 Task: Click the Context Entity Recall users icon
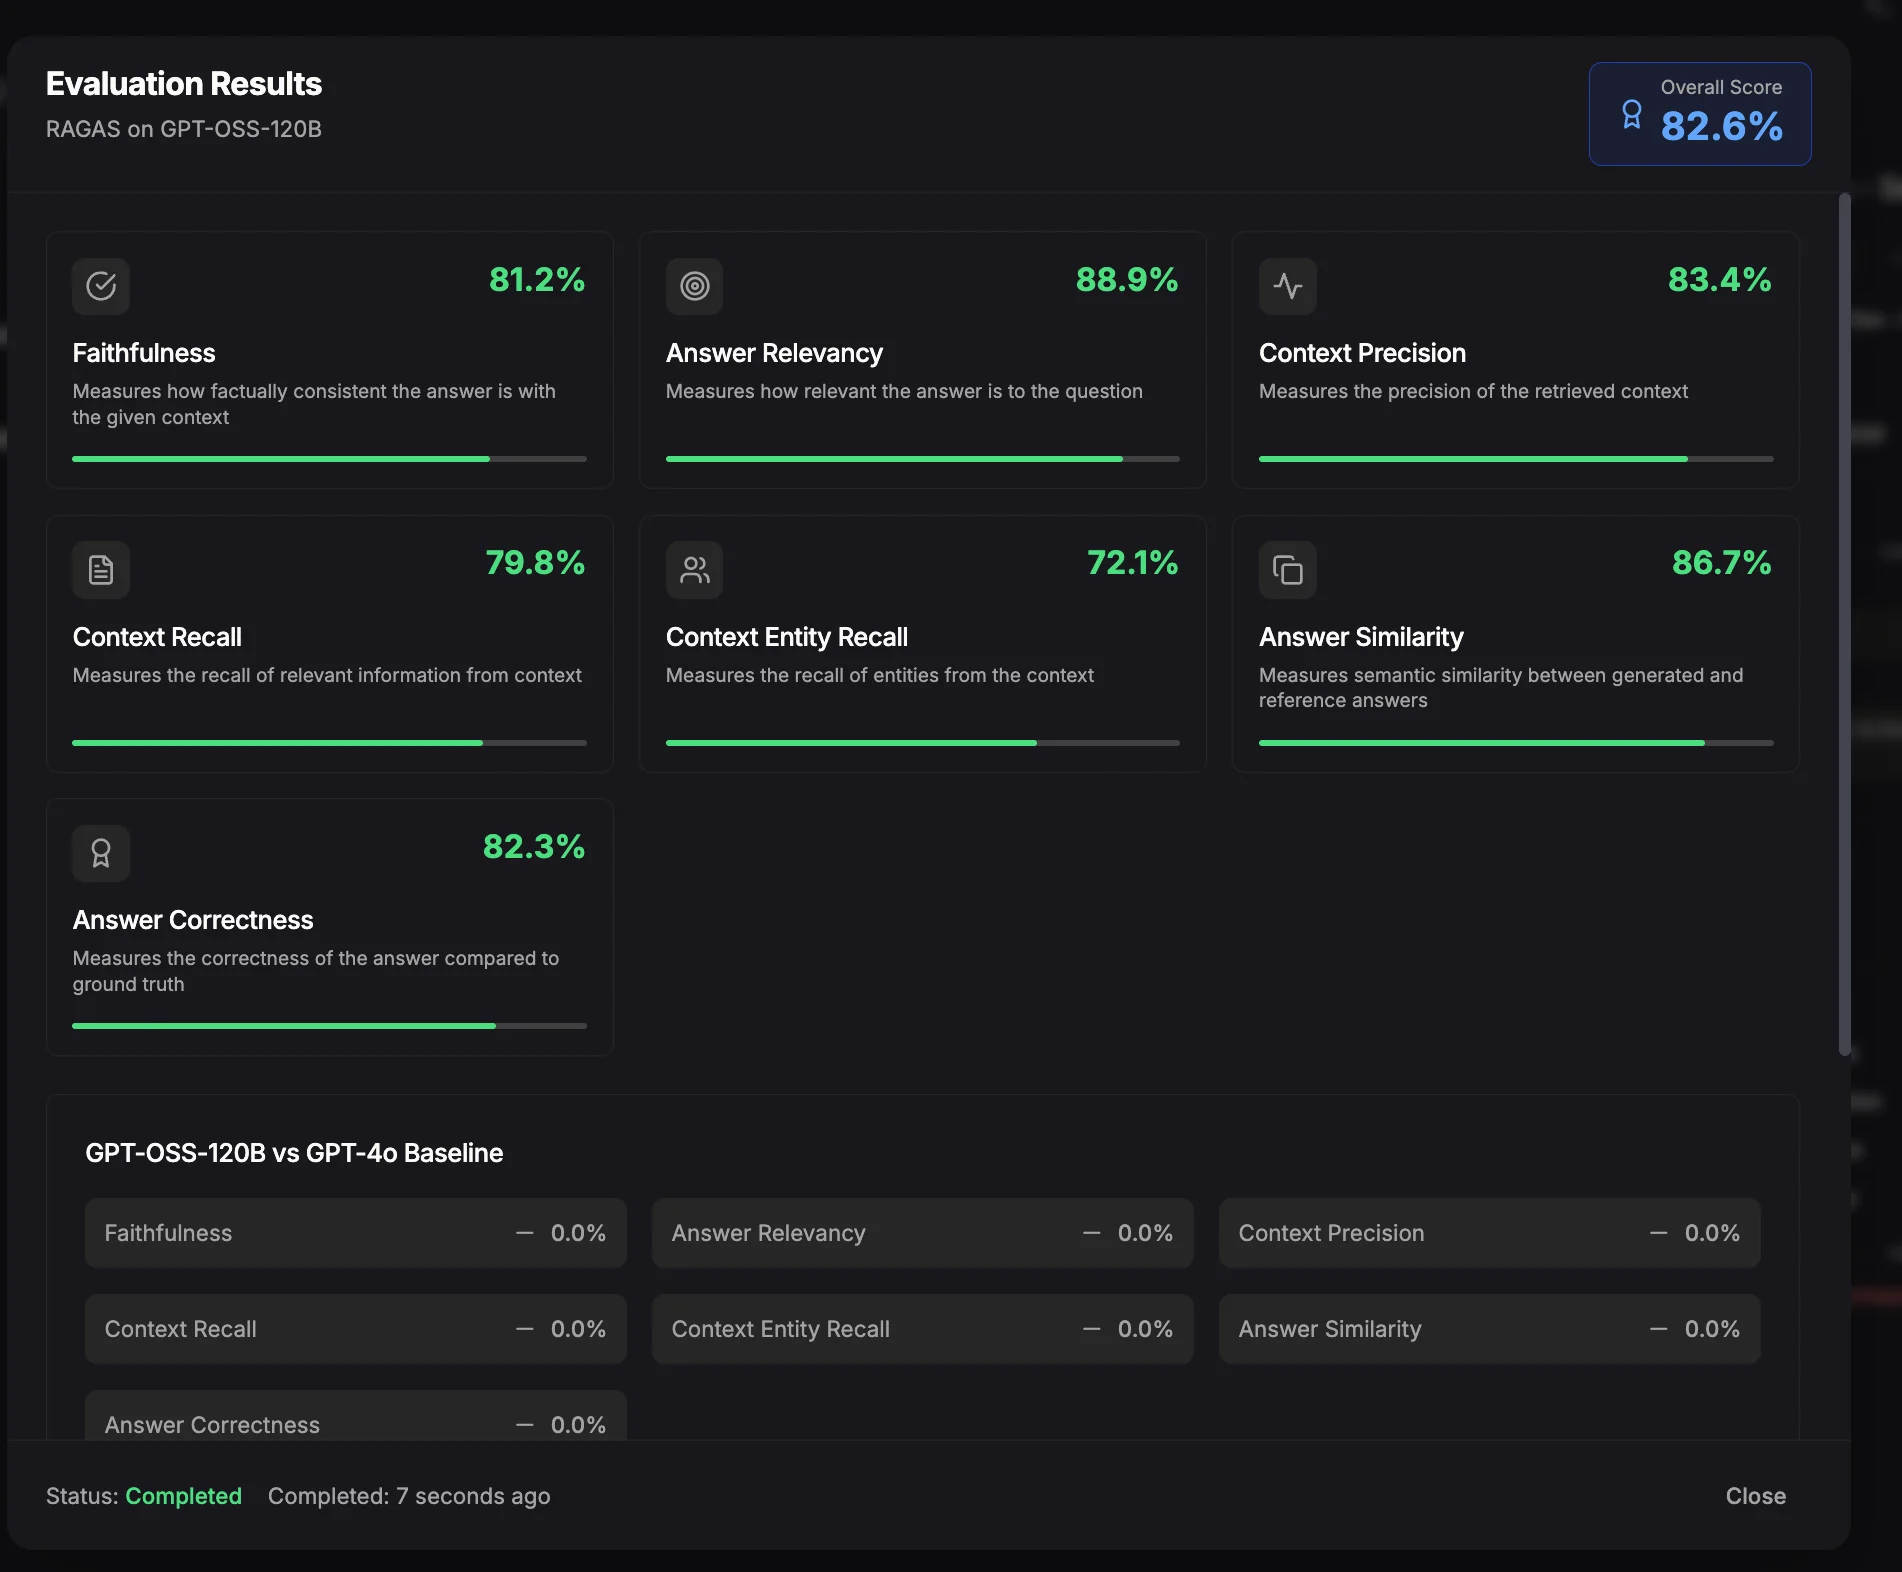pos(694,570)
